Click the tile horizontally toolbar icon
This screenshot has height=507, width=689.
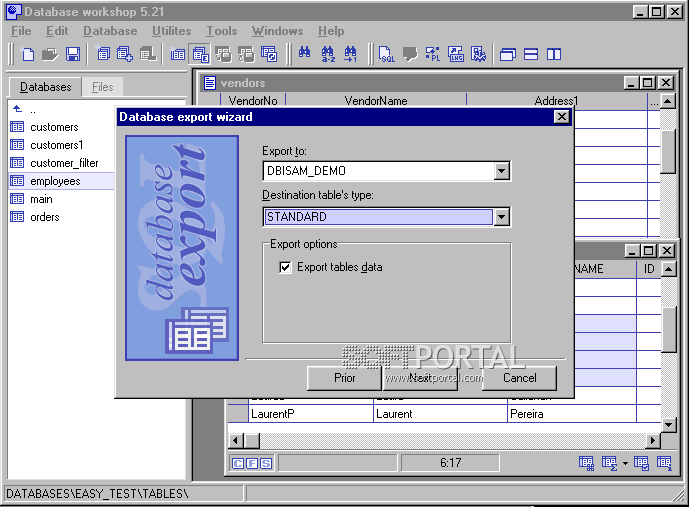[531, 54]
